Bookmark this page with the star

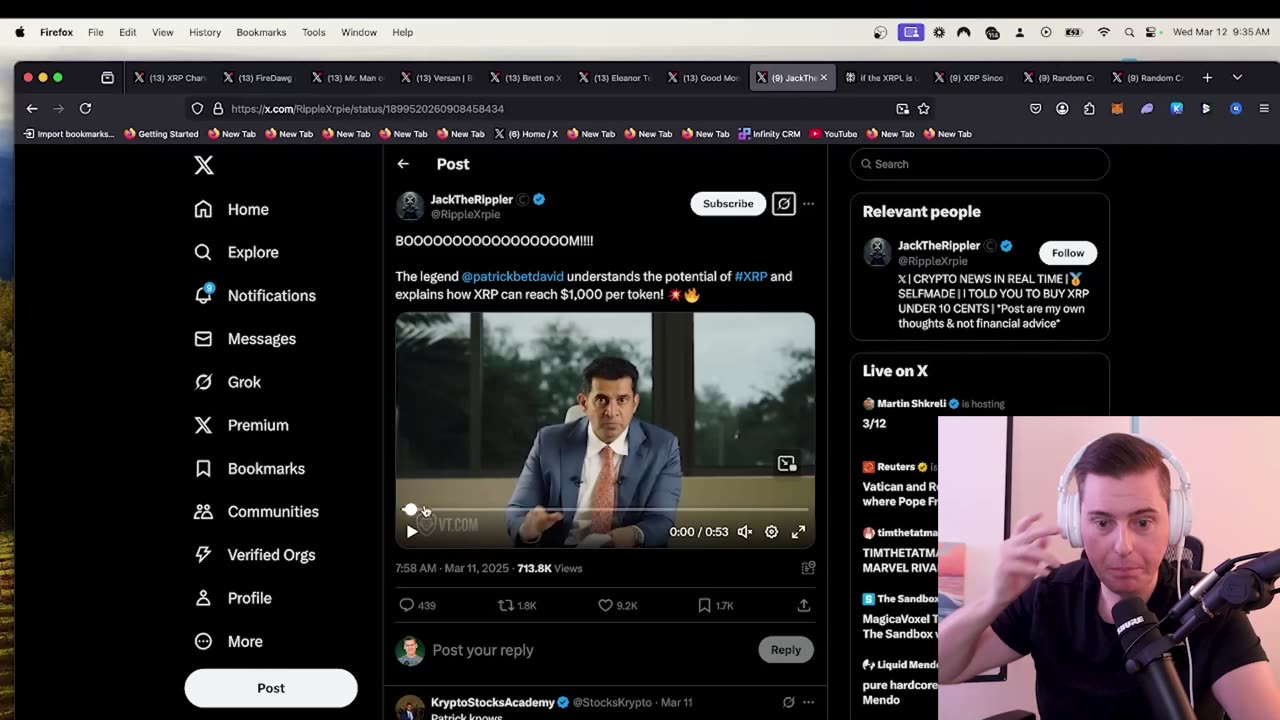click(924, 108)
